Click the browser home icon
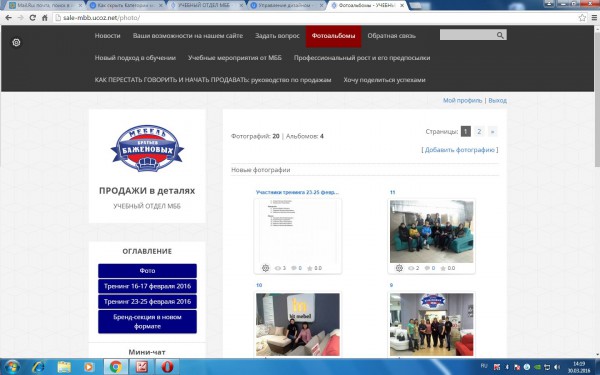 [45, 18]
